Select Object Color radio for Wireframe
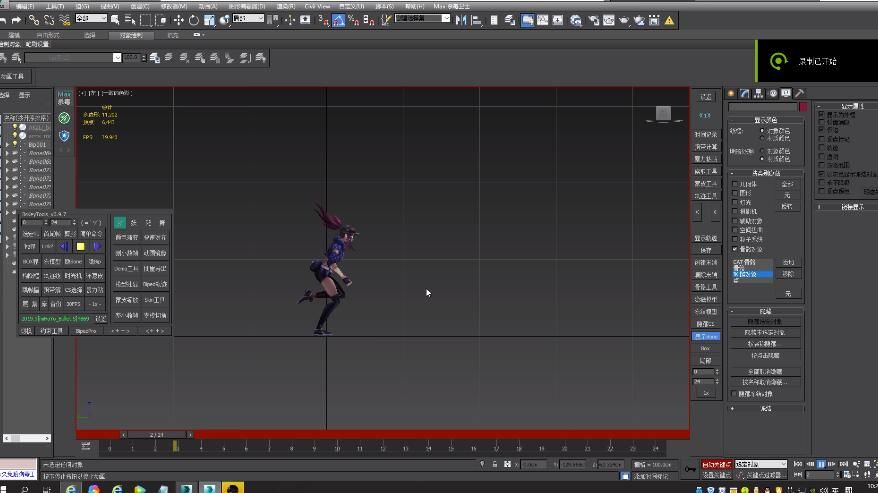 [x=762, y=131]
